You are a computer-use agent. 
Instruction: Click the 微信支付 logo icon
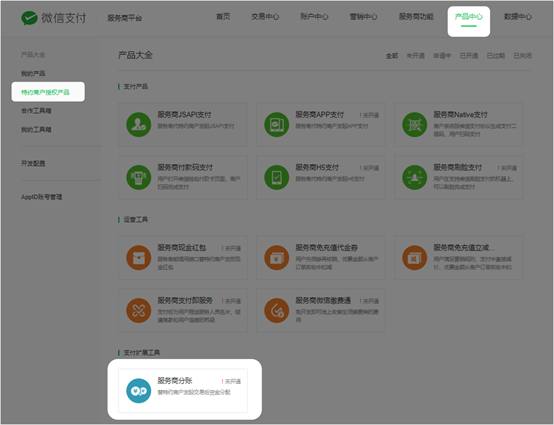(x=29, y=18)
